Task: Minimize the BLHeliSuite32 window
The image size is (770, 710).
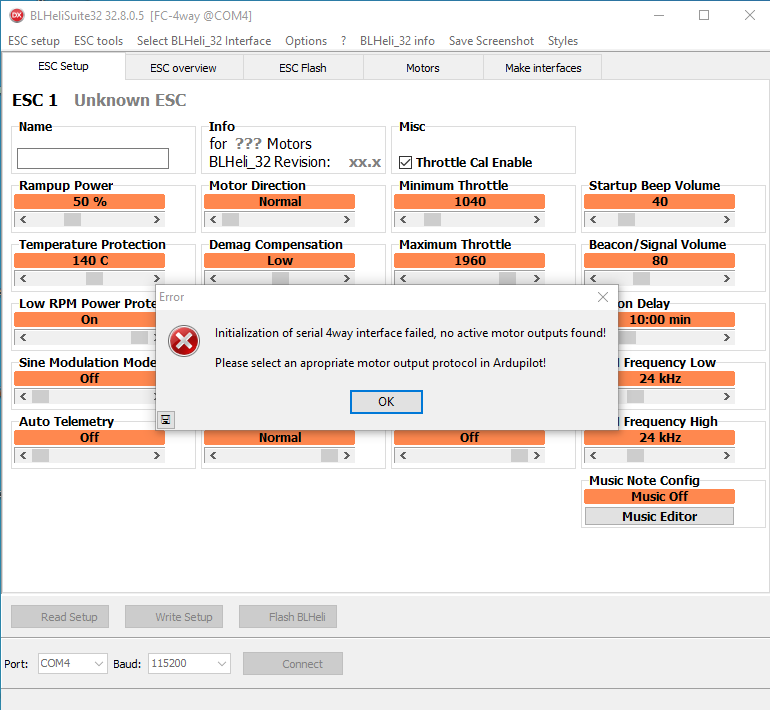Action: 659,15
